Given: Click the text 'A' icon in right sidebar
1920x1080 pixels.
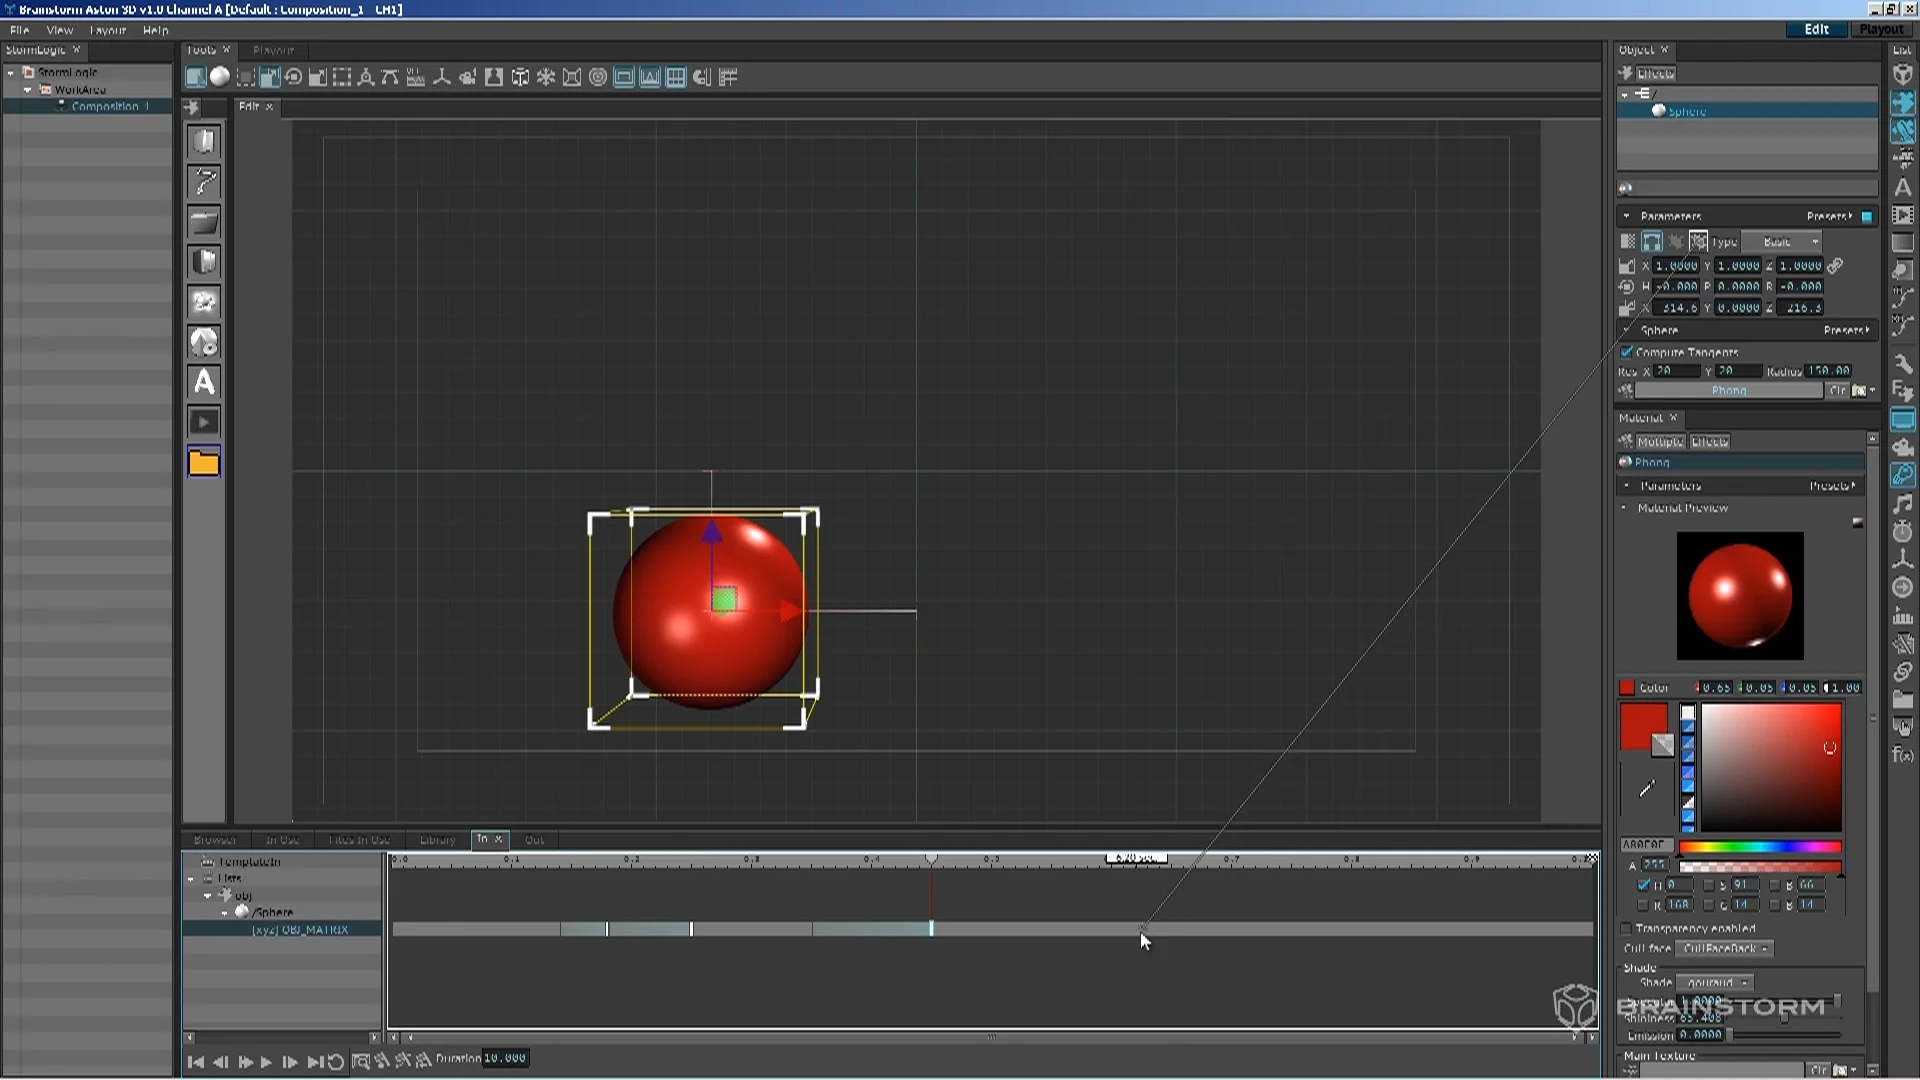Looking at the screenshot, I should point(1903,187).
